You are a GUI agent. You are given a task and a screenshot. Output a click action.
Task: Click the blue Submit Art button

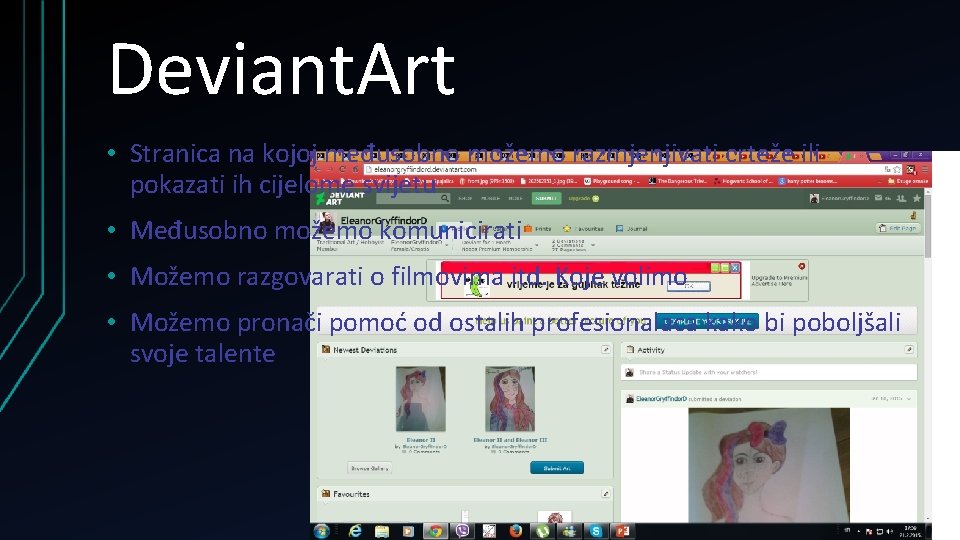(x=557, y=468)
